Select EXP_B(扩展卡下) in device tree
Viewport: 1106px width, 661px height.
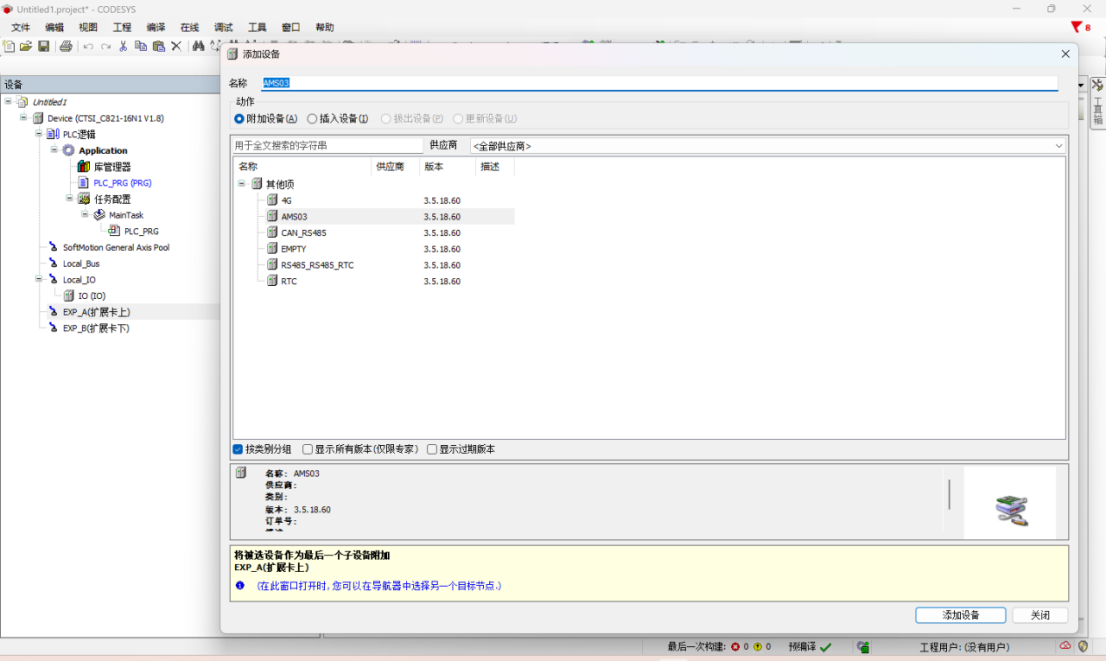96,328
